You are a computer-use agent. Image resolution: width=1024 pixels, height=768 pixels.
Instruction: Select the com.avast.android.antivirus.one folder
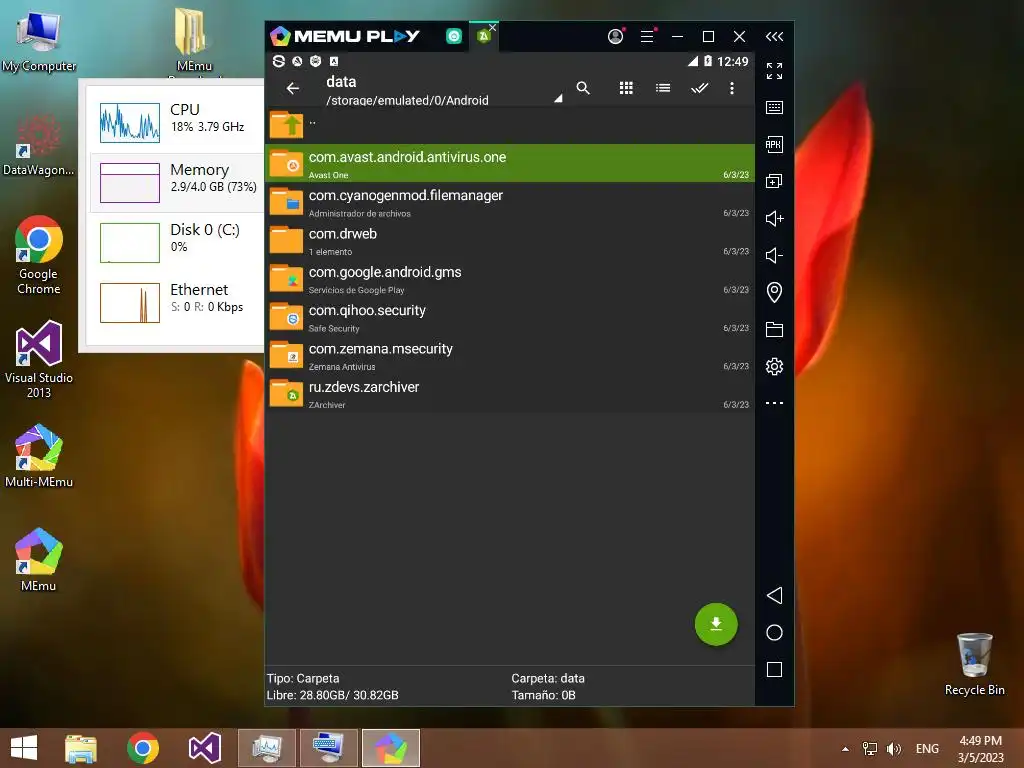click(x=510, y=163)
